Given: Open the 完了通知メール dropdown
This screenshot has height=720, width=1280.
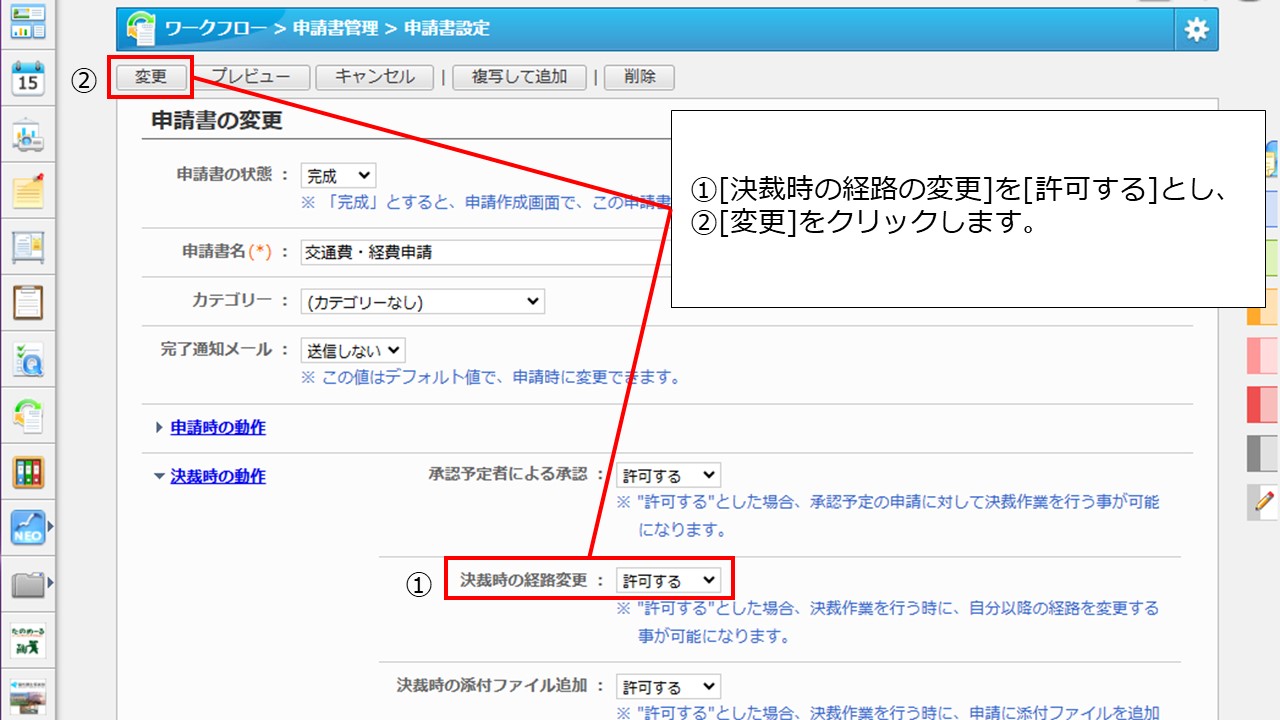Looking at the screenshot, I should [353, 350].
